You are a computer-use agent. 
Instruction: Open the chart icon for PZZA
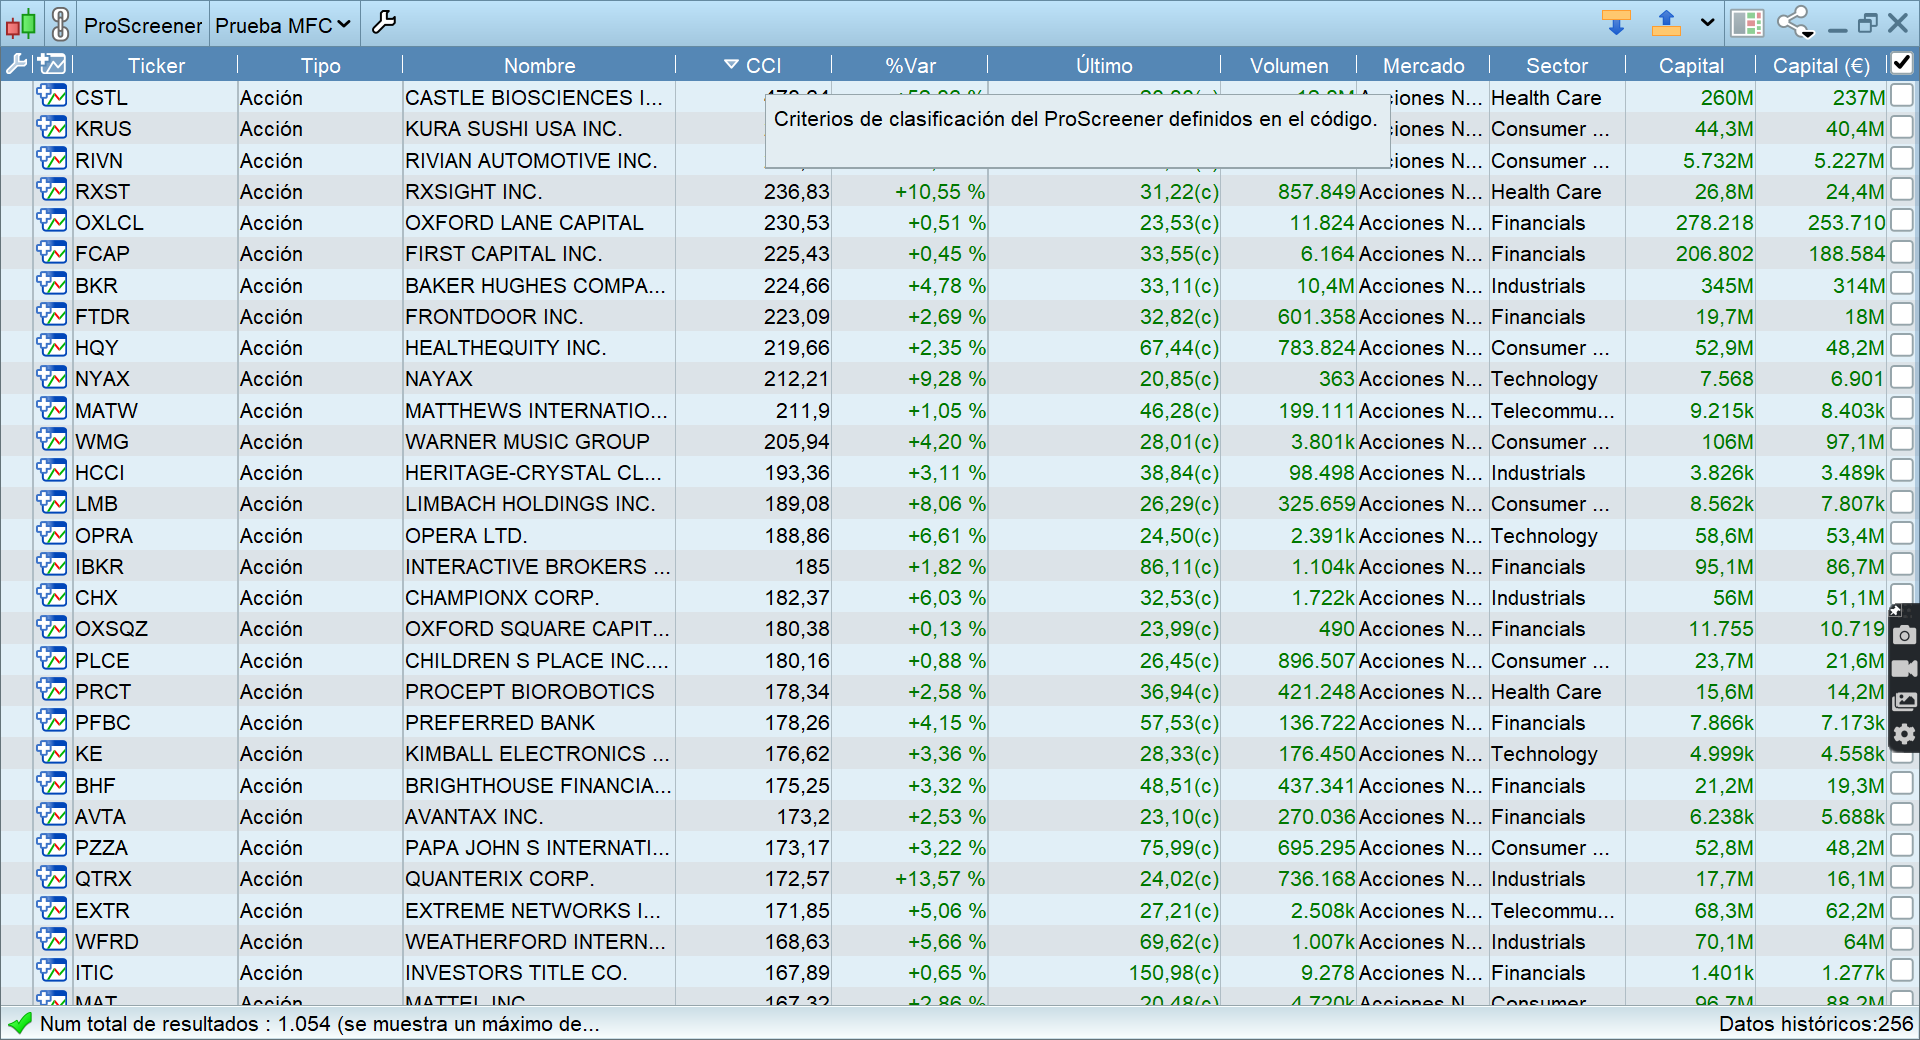pos(51,846)
